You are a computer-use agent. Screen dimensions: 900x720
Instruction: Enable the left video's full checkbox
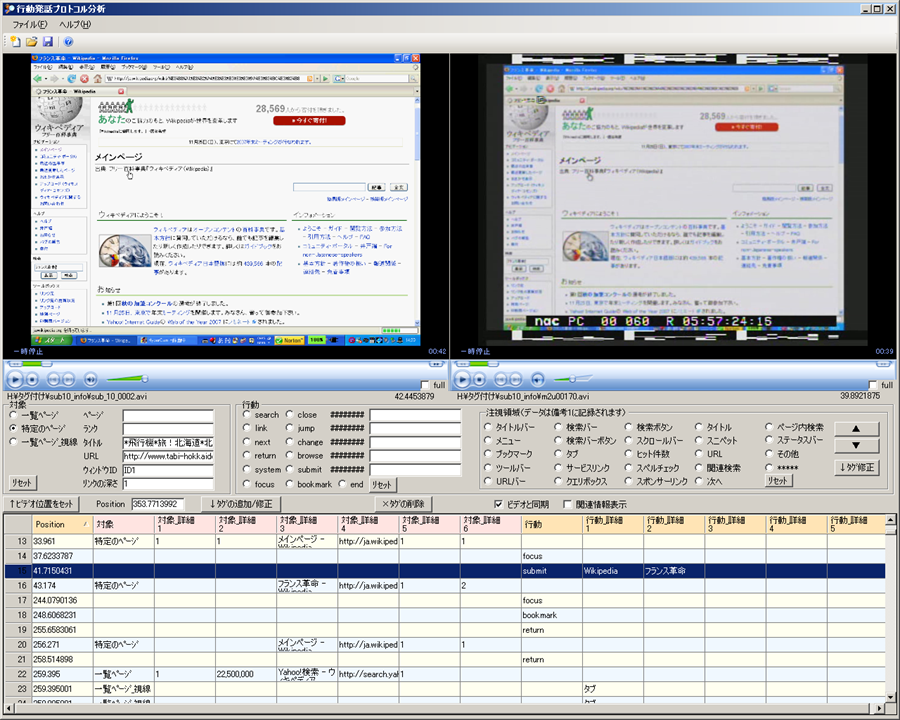click(x=424, y=386)
